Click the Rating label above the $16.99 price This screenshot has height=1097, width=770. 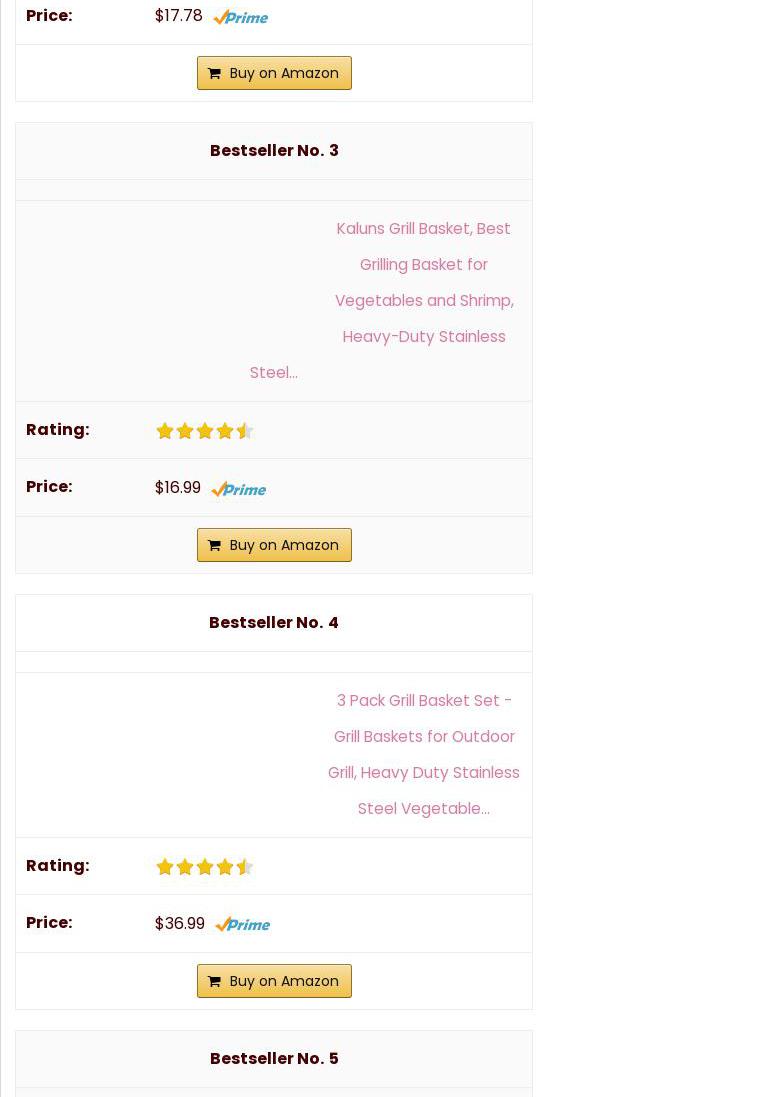[58, 429]
